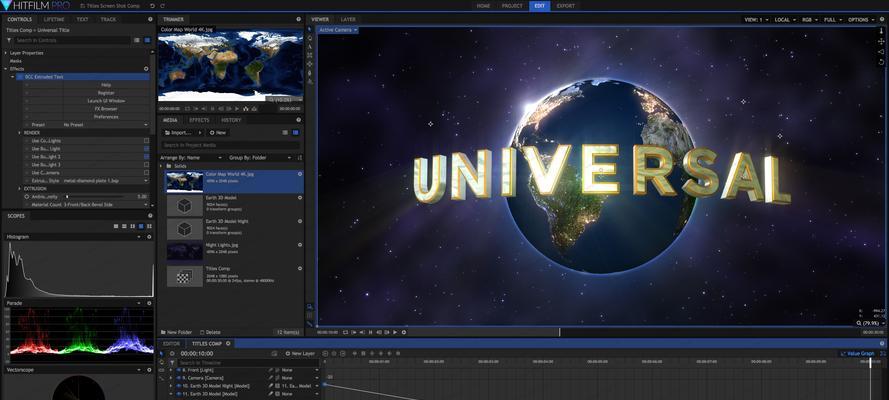Switch to the EDITOR timeline tab
This screenshot has height=400, width=889.
[x=171, y=343]
